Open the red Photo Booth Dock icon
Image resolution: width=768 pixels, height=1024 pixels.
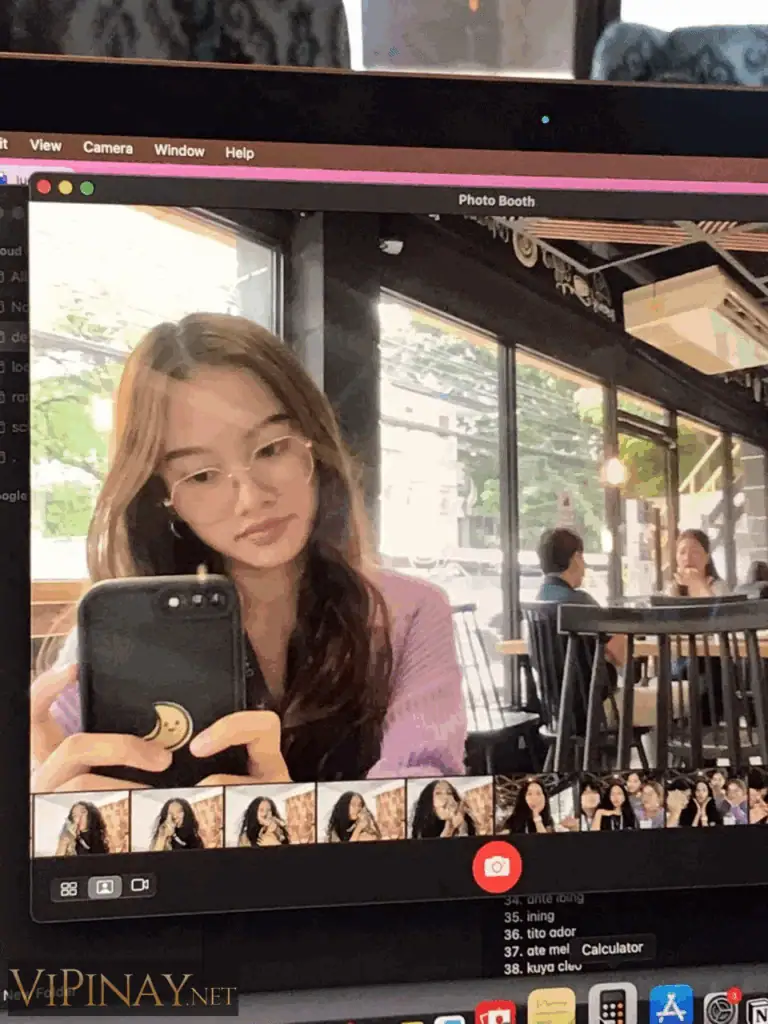pos(494,1012)
